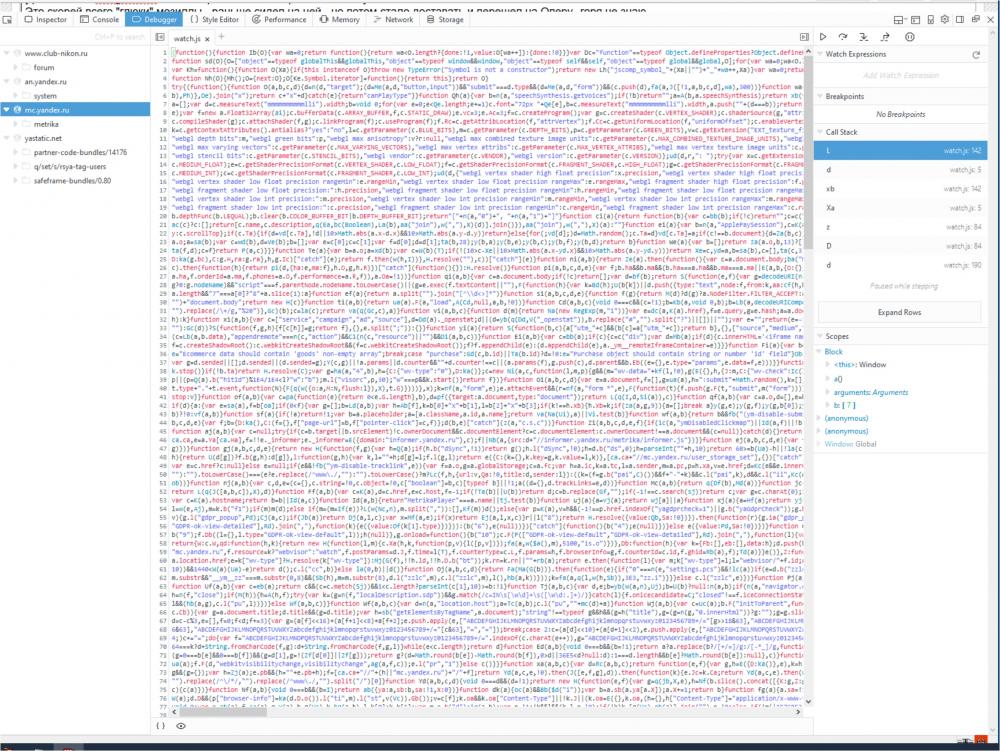Open developer tools in separate window
This screenshot has width=1000, height=751.
(x=975, y=20)
